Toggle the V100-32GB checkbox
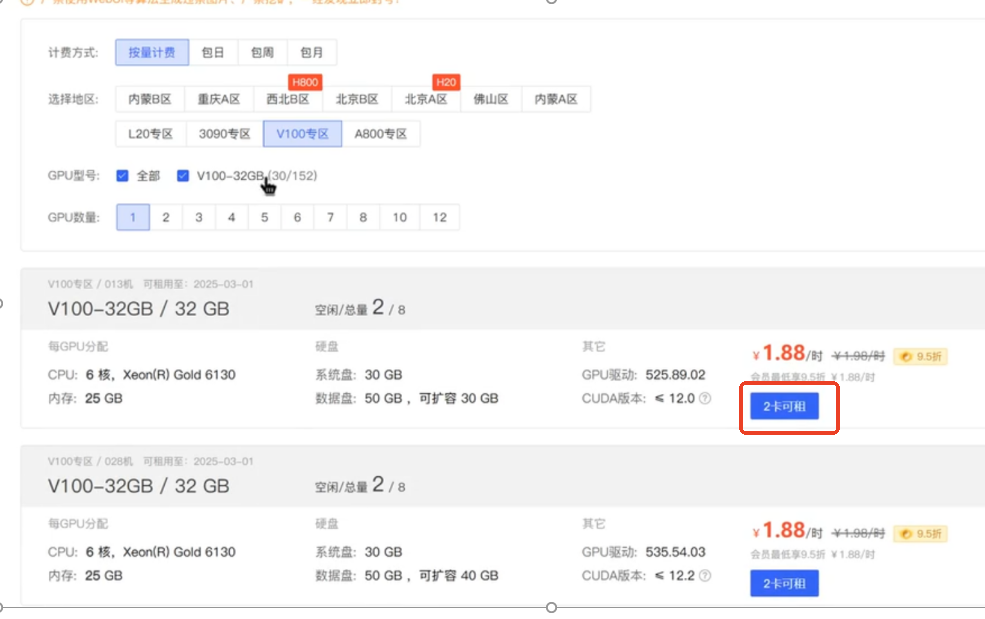The height and width of the screenshot is (619, 985). tap(183, 176)
